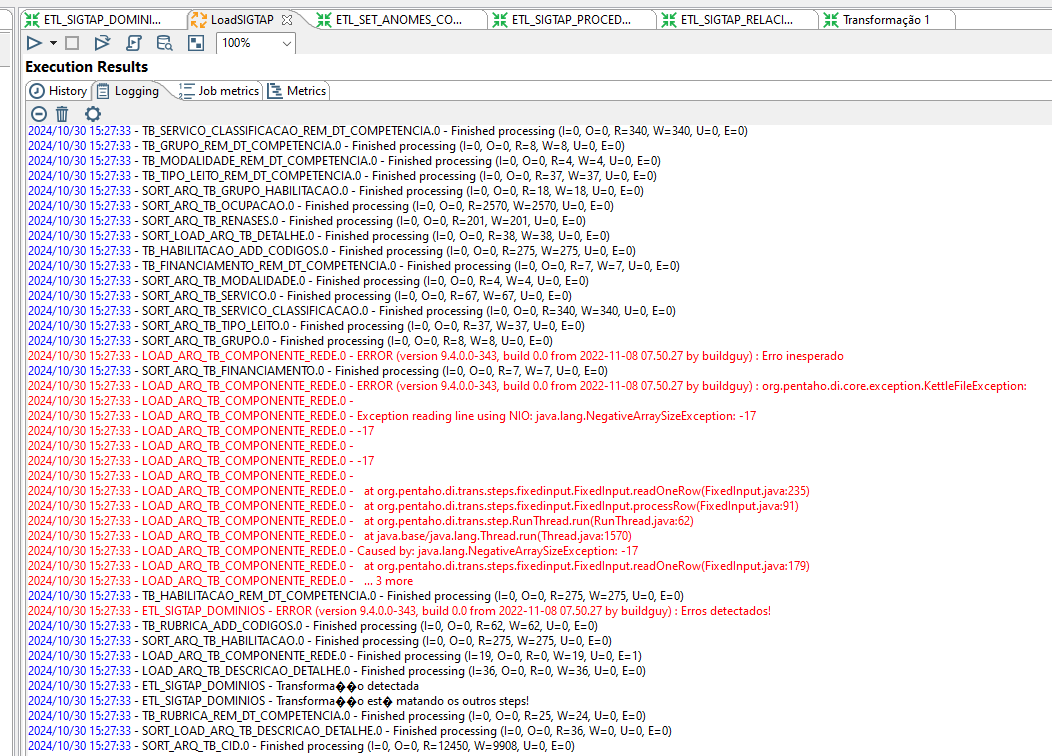Select the SORT_ARQ_TB_HABILITACAO.0 log line
1052x756 pixels.
(x=320, y=641)
